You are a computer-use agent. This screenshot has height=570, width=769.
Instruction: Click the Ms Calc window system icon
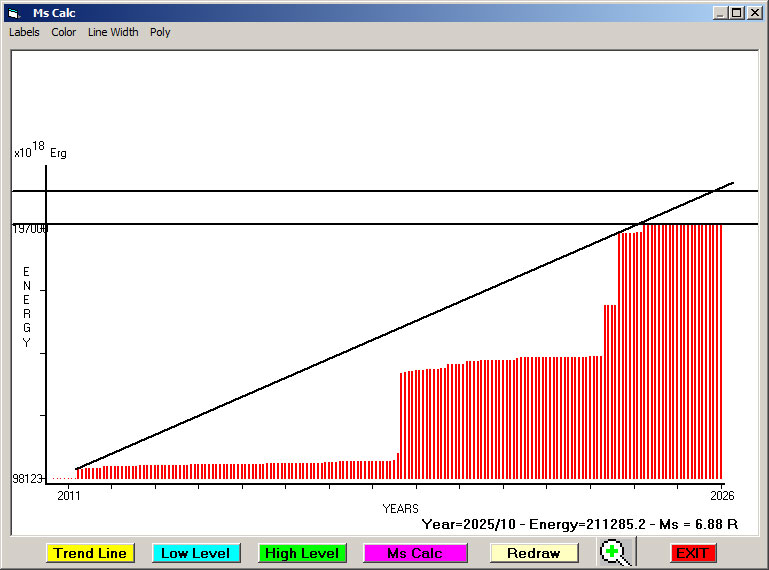coord(14,13)
